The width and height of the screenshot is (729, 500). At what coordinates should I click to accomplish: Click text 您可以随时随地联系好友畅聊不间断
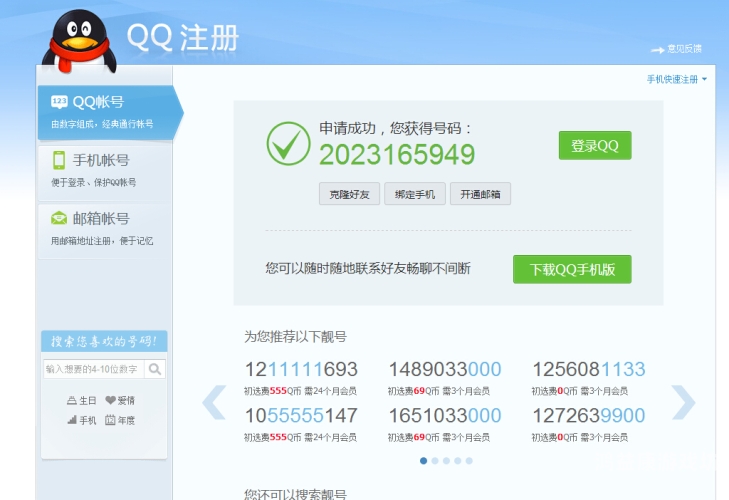(368, 268)
